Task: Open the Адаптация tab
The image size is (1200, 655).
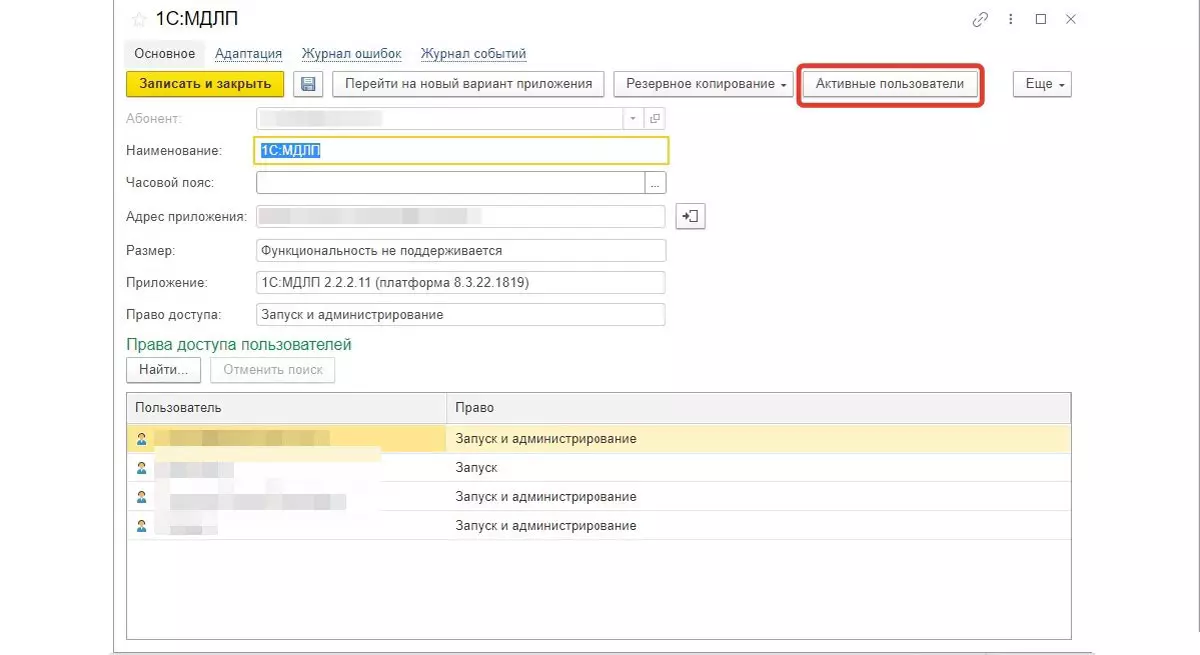Action: click(248, 54)
